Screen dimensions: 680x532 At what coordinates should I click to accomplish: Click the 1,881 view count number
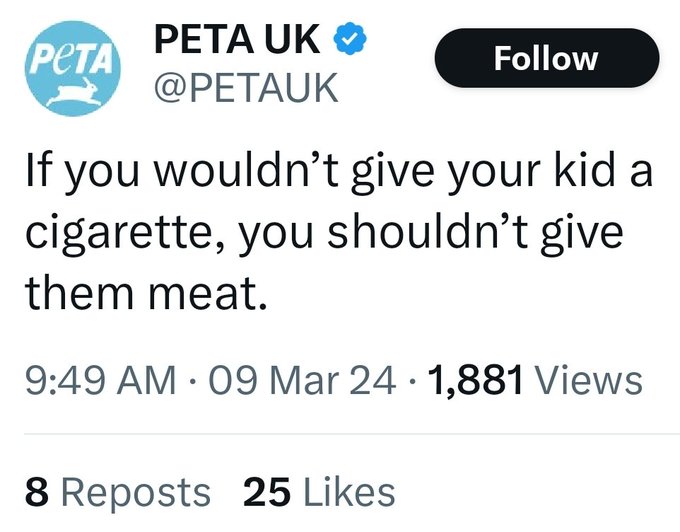pos(476,380)
